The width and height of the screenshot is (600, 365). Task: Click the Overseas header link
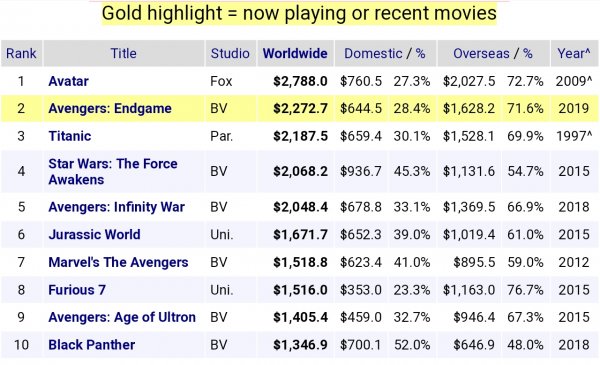point(481,53)
